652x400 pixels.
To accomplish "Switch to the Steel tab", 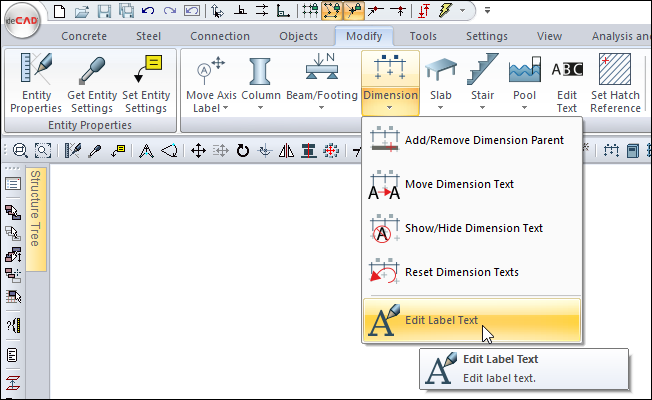I will 148,36.
